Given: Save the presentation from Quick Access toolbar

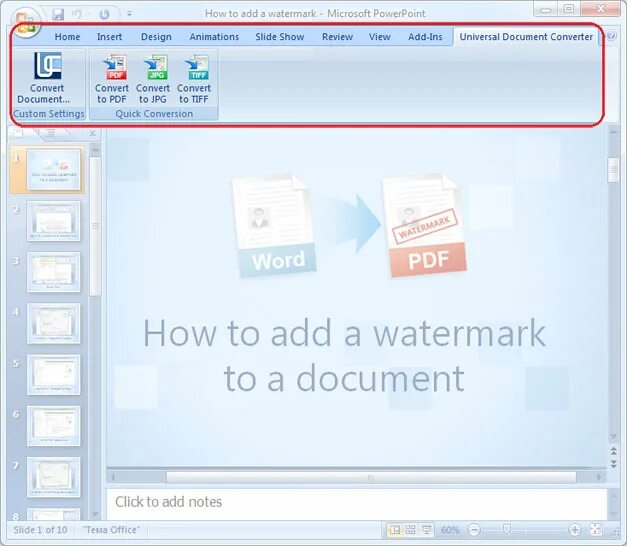Looking at the screenshot, I should [x=58, y=14].
